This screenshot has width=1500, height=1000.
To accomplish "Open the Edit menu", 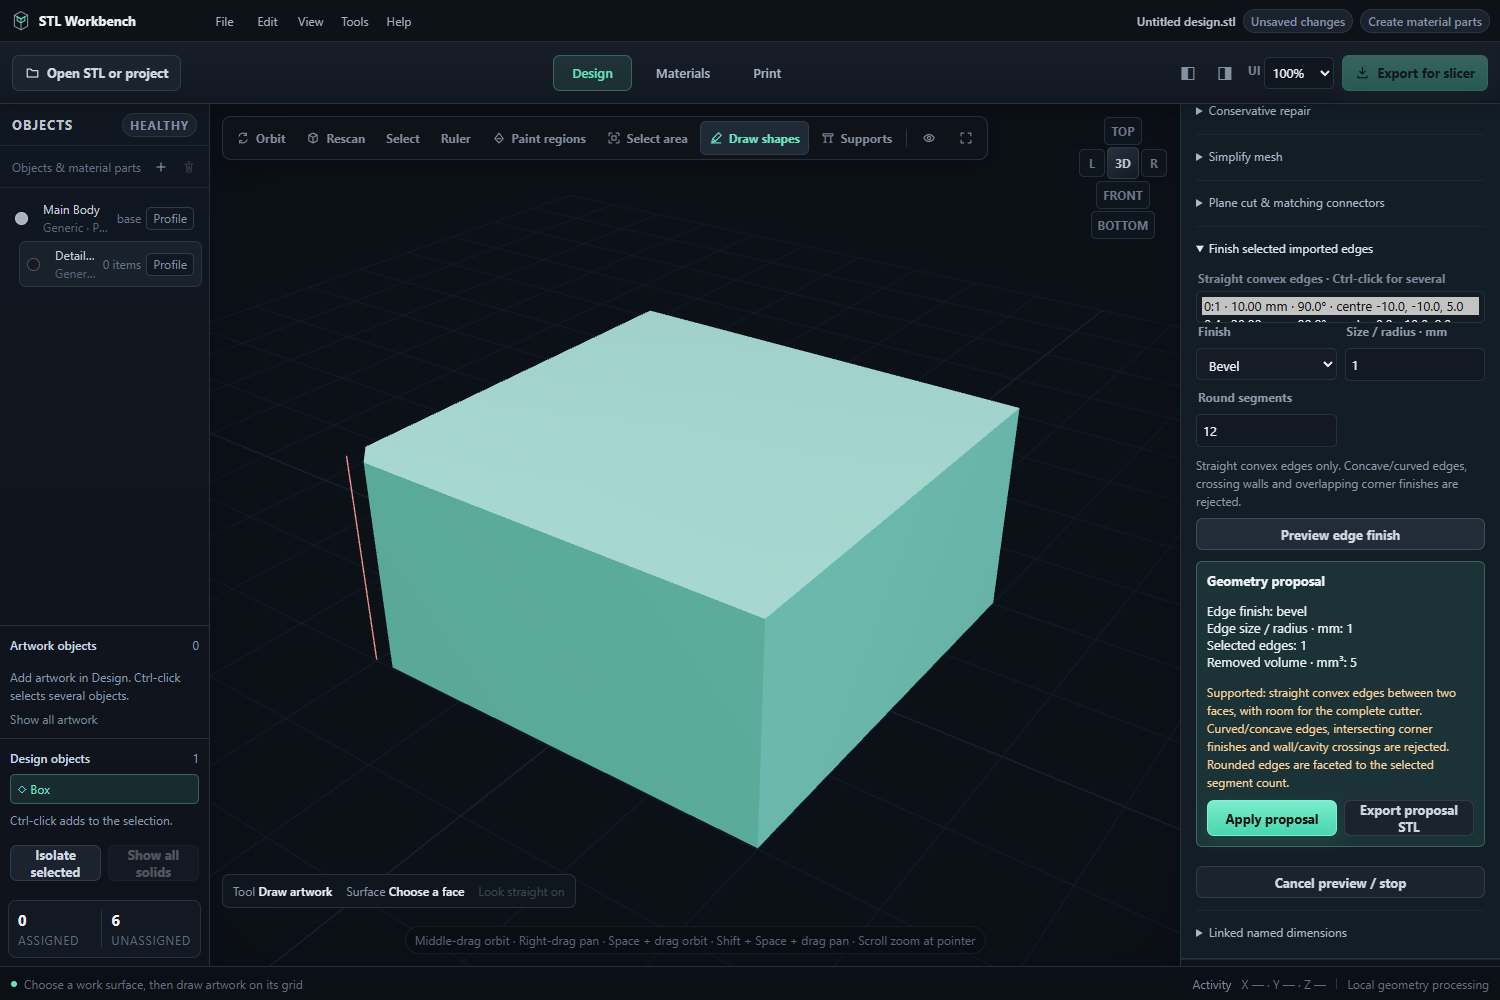I will (x=267, y=21).
